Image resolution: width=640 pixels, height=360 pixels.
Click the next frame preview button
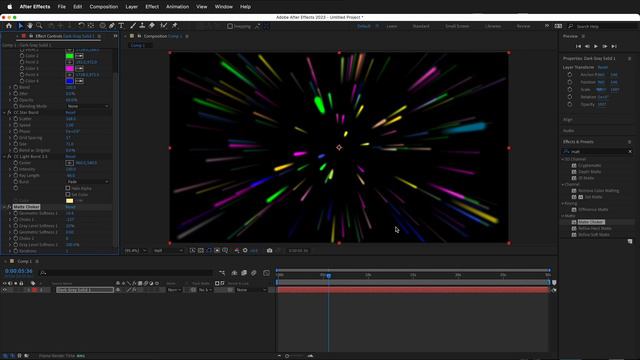605,47
